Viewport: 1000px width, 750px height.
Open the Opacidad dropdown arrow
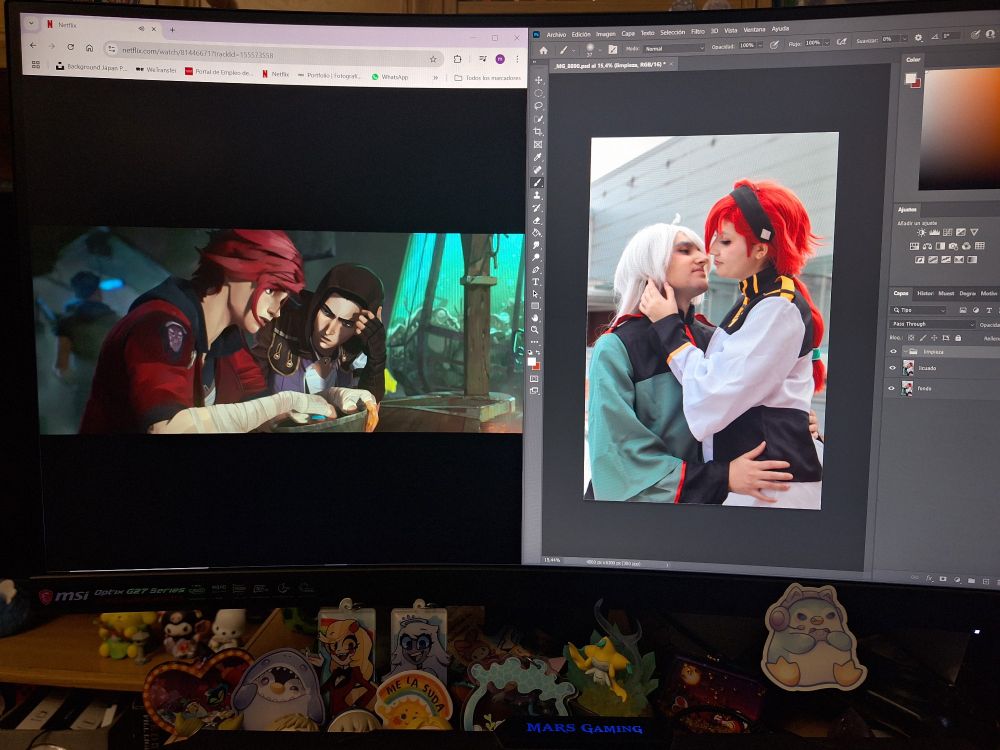coord(760,45)
